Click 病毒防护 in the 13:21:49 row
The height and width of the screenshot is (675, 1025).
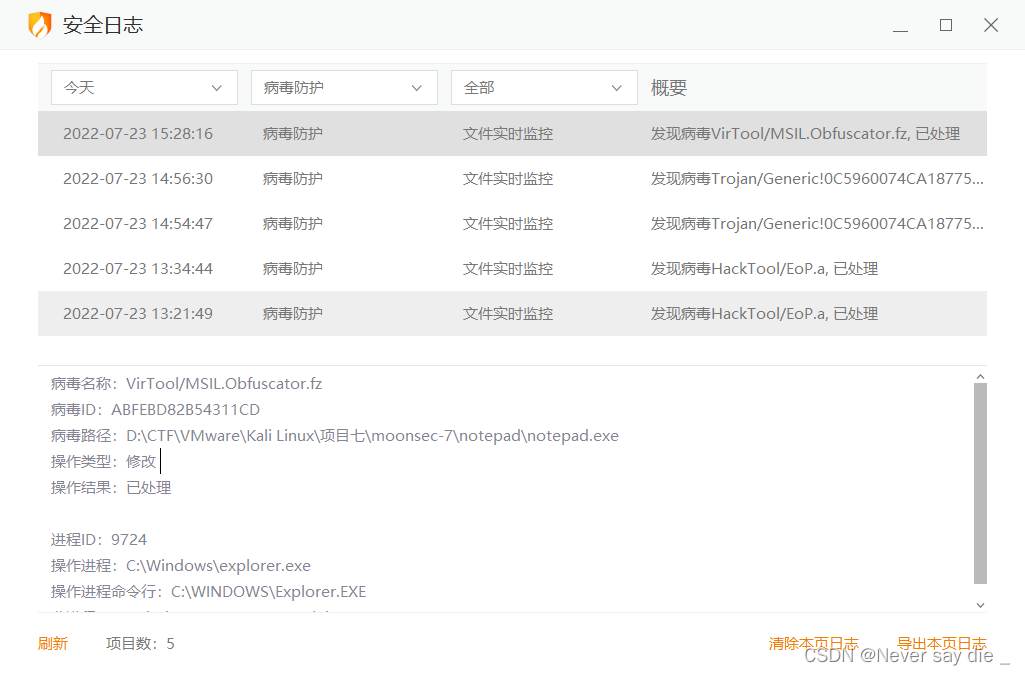[293, 314]
